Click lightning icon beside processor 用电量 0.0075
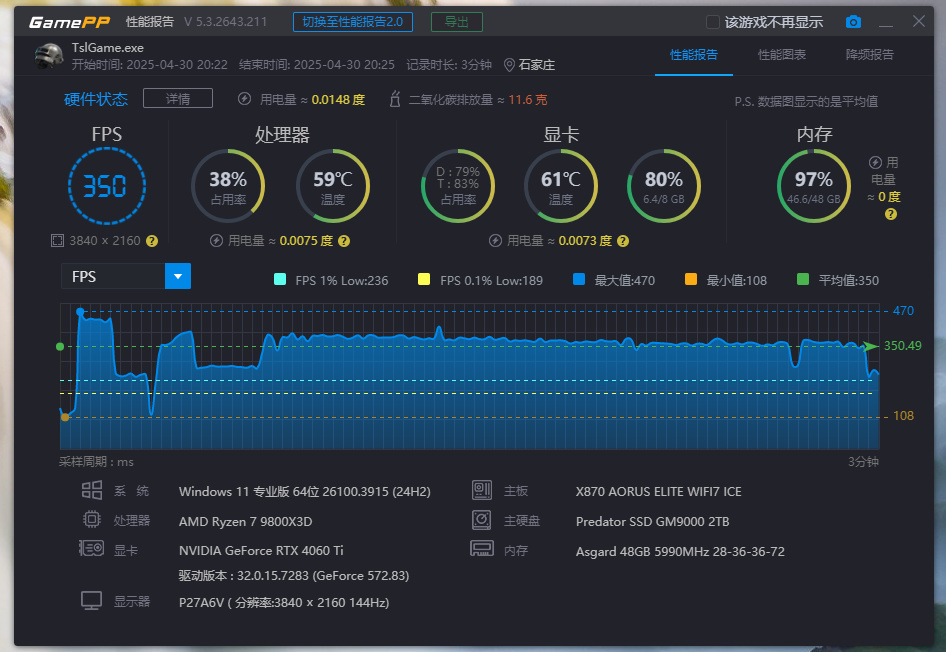Viewport: 946px width, 652px height. pyautogui.click(x=216, y=241)
